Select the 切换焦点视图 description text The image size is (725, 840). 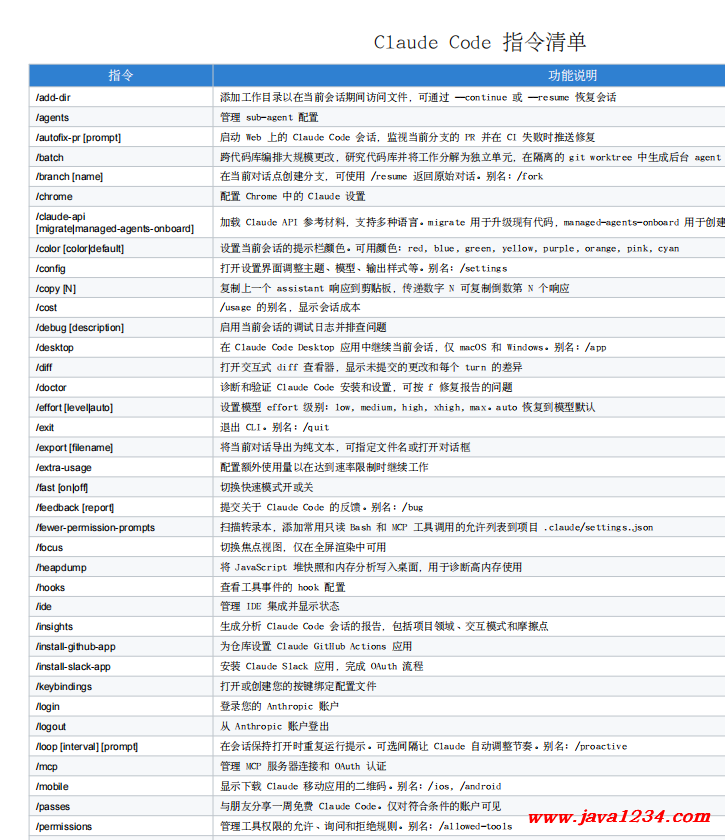point(303,548)
